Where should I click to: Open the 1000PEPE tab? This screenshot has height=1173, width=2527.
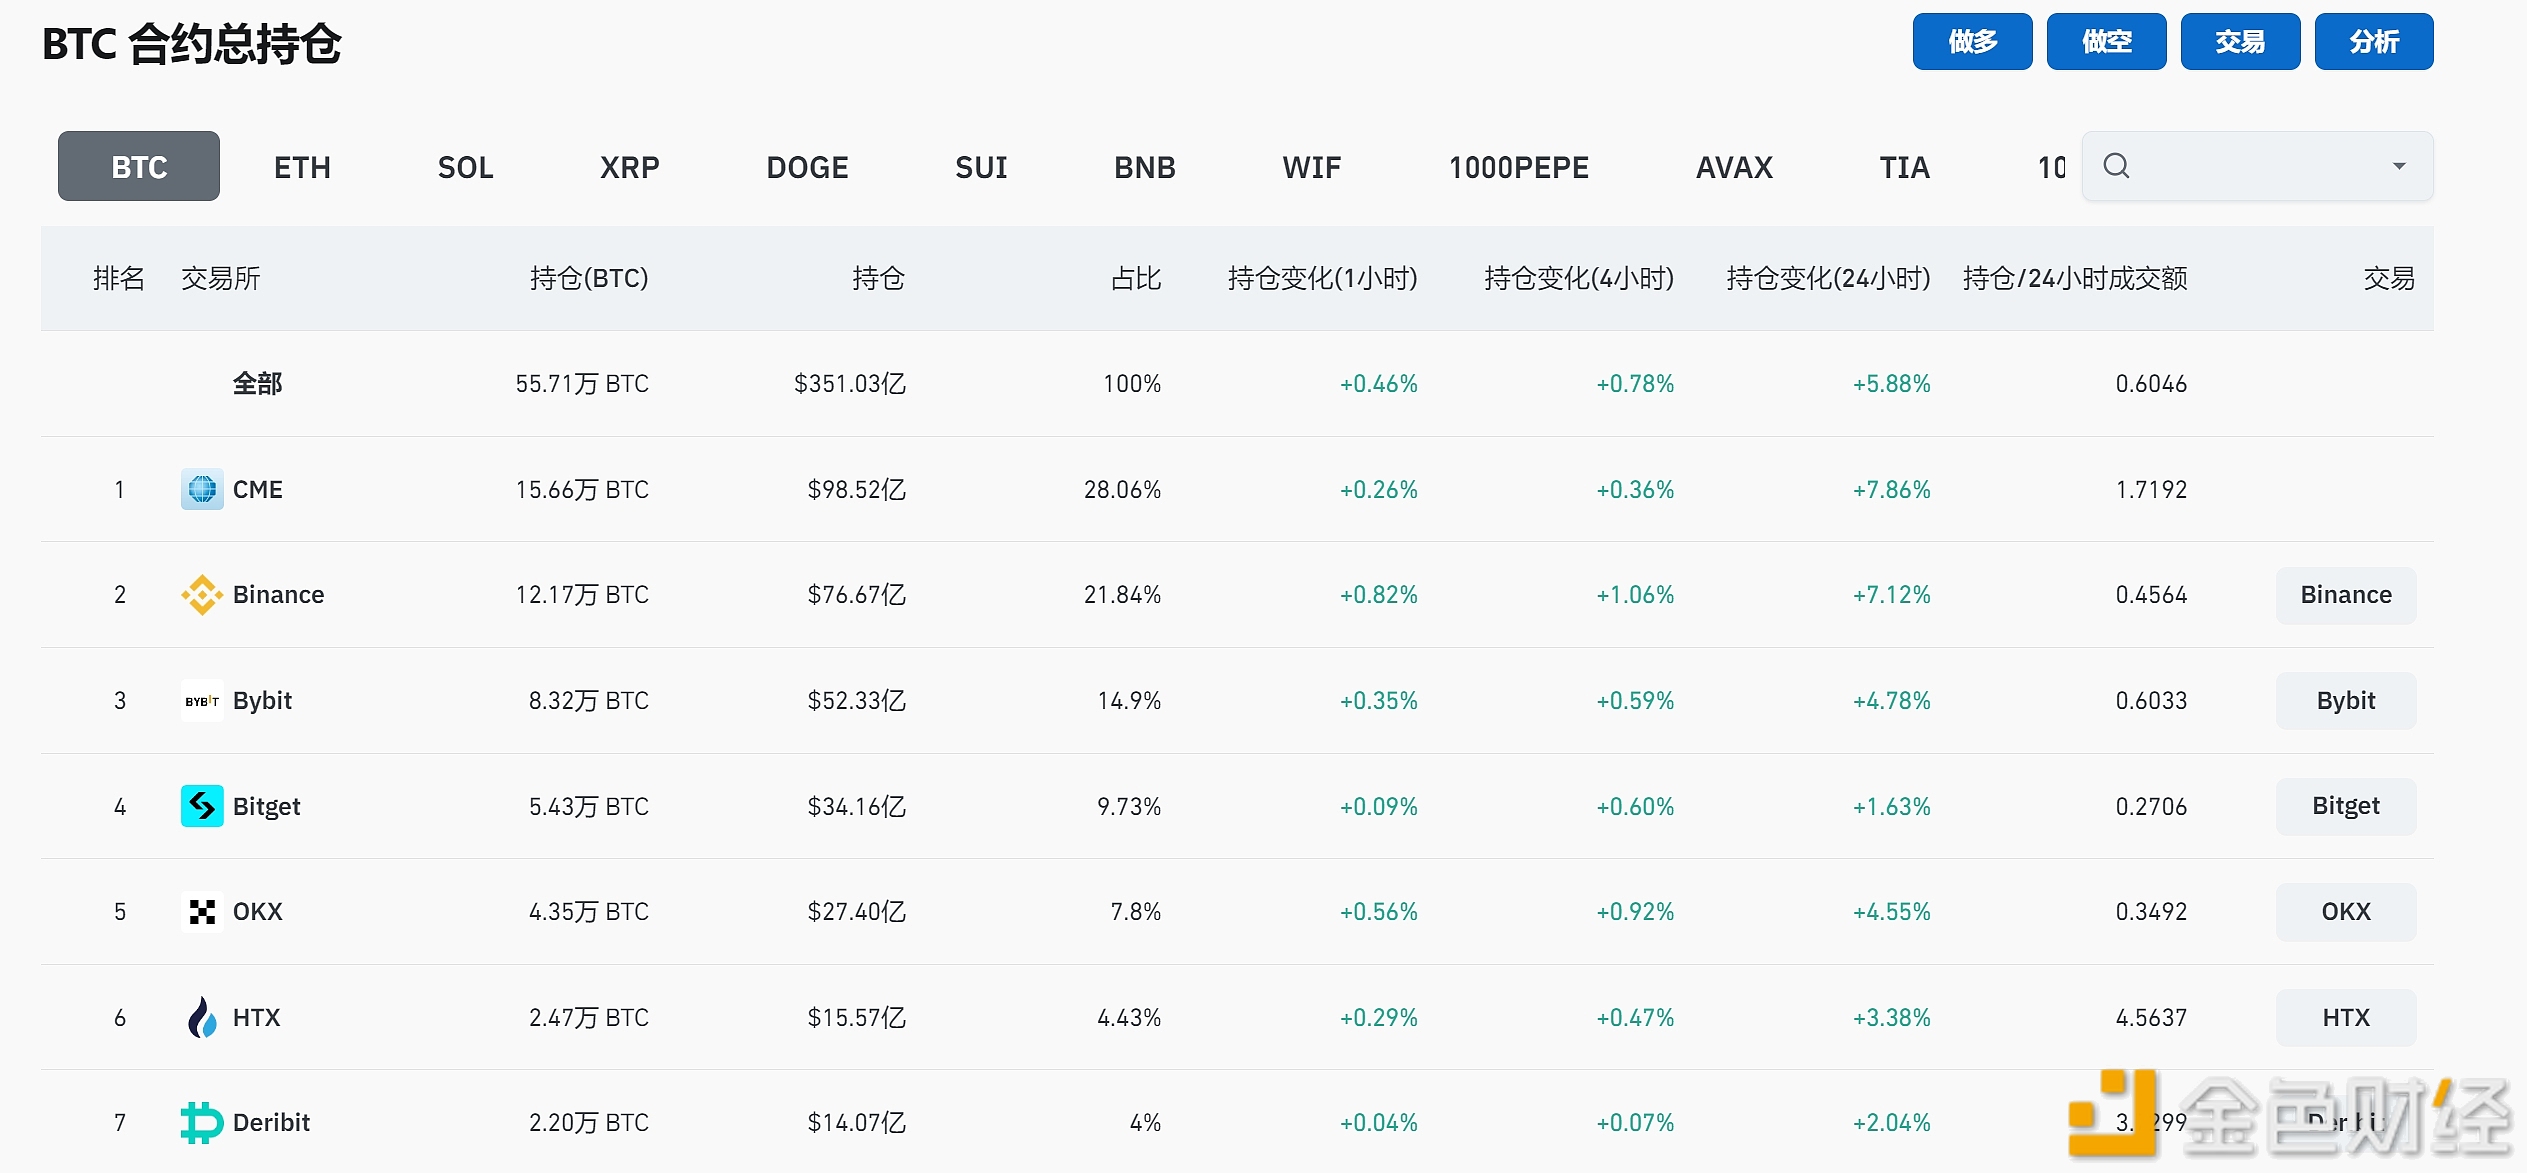coord(1519,167)
